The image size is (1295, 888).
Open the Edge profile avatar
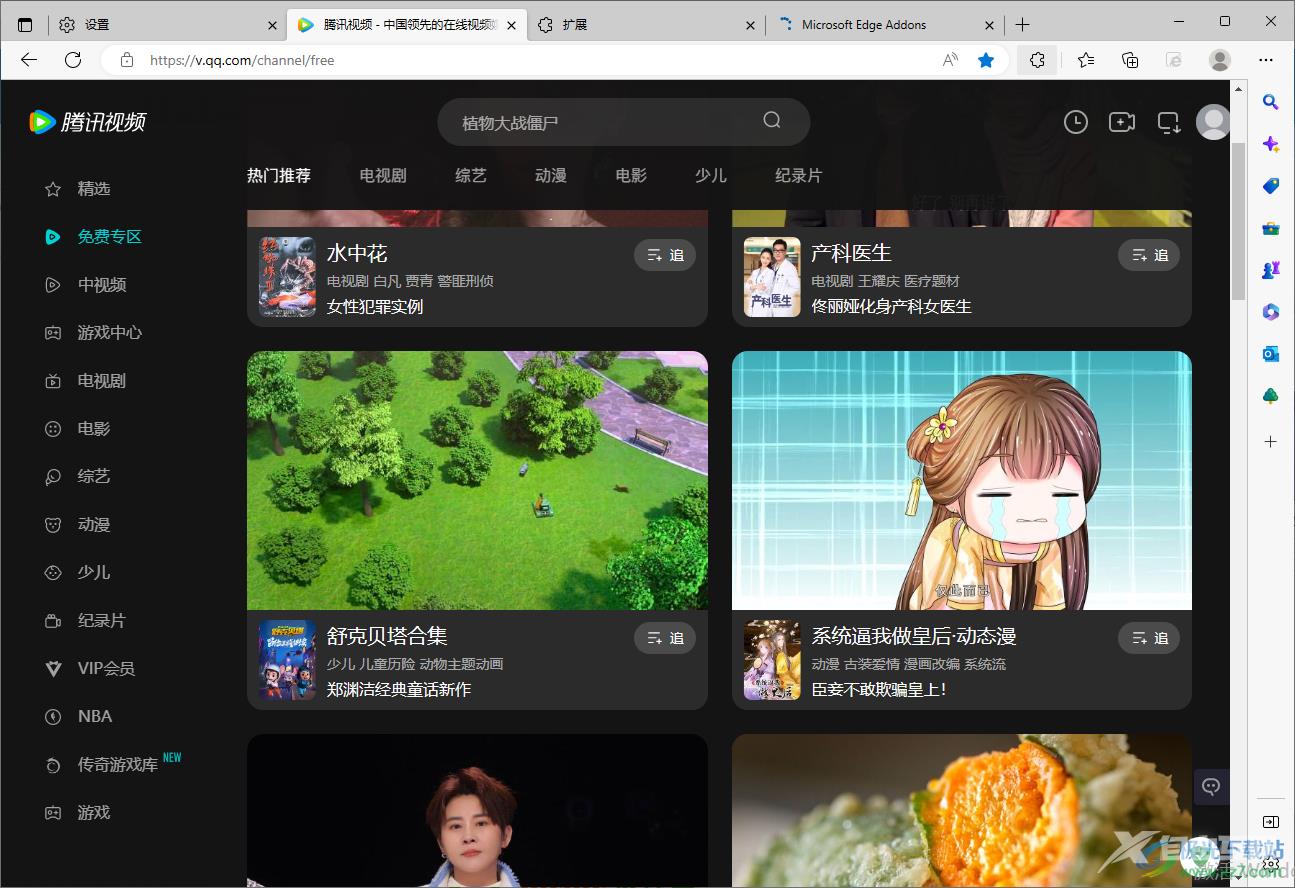pyautogui.click(x=1220, y=60)
